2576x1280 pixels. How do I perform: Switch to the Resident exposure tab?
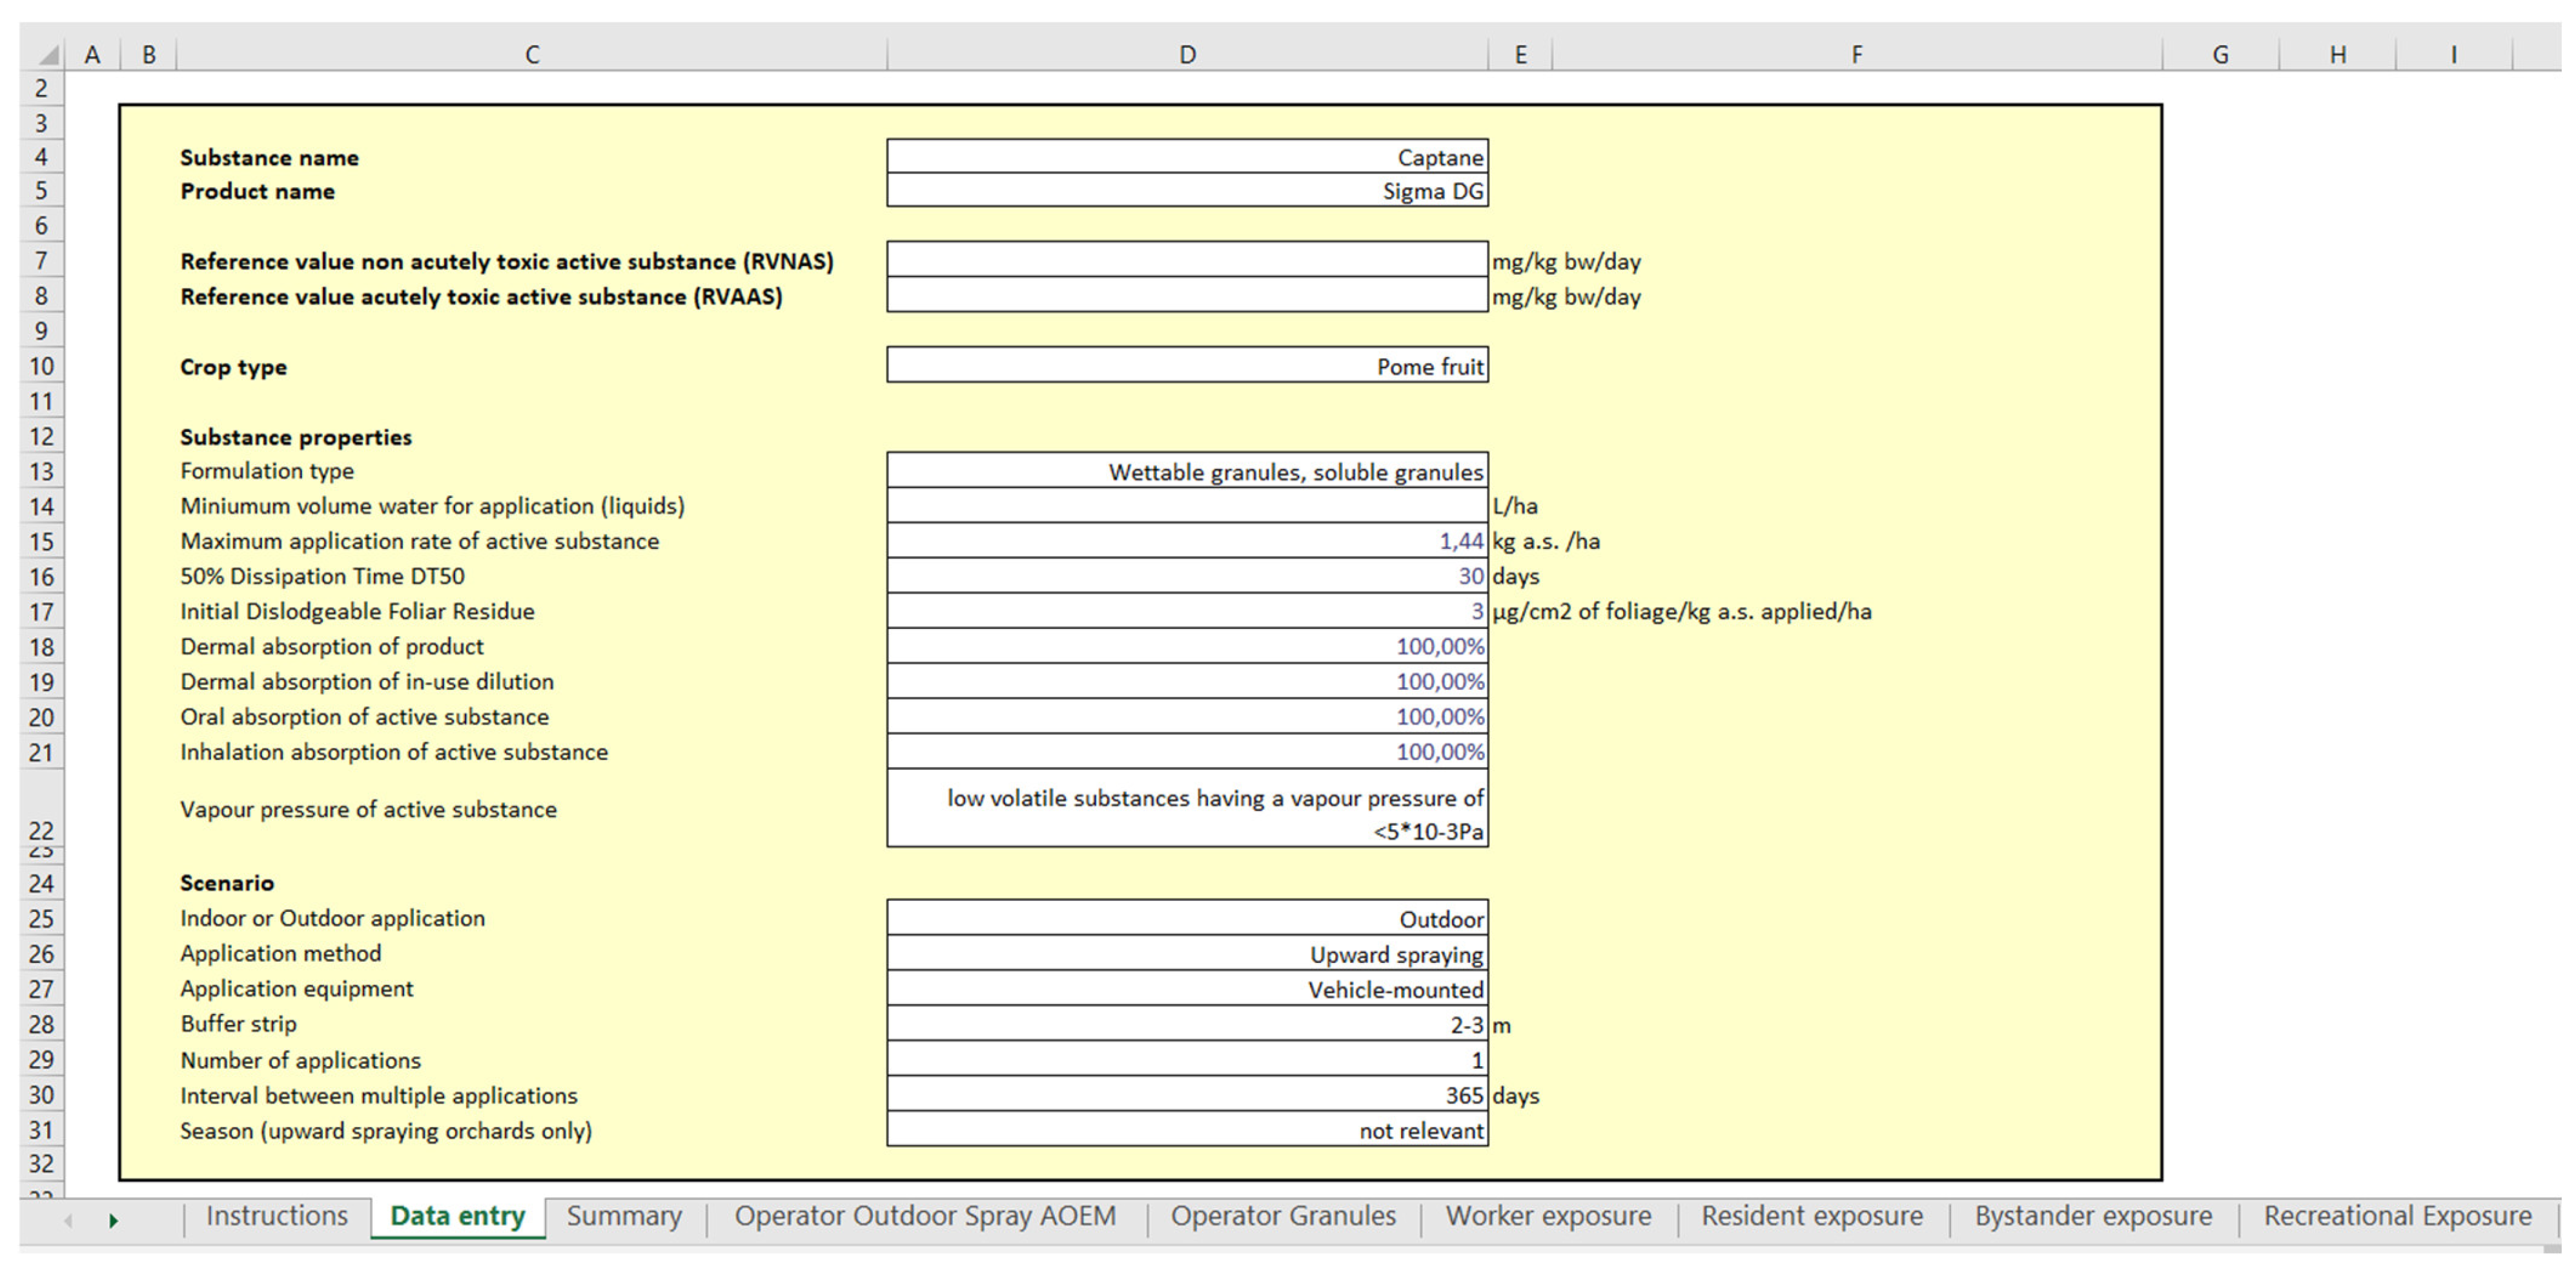pyautogui.click(x=1812, y=1216)
